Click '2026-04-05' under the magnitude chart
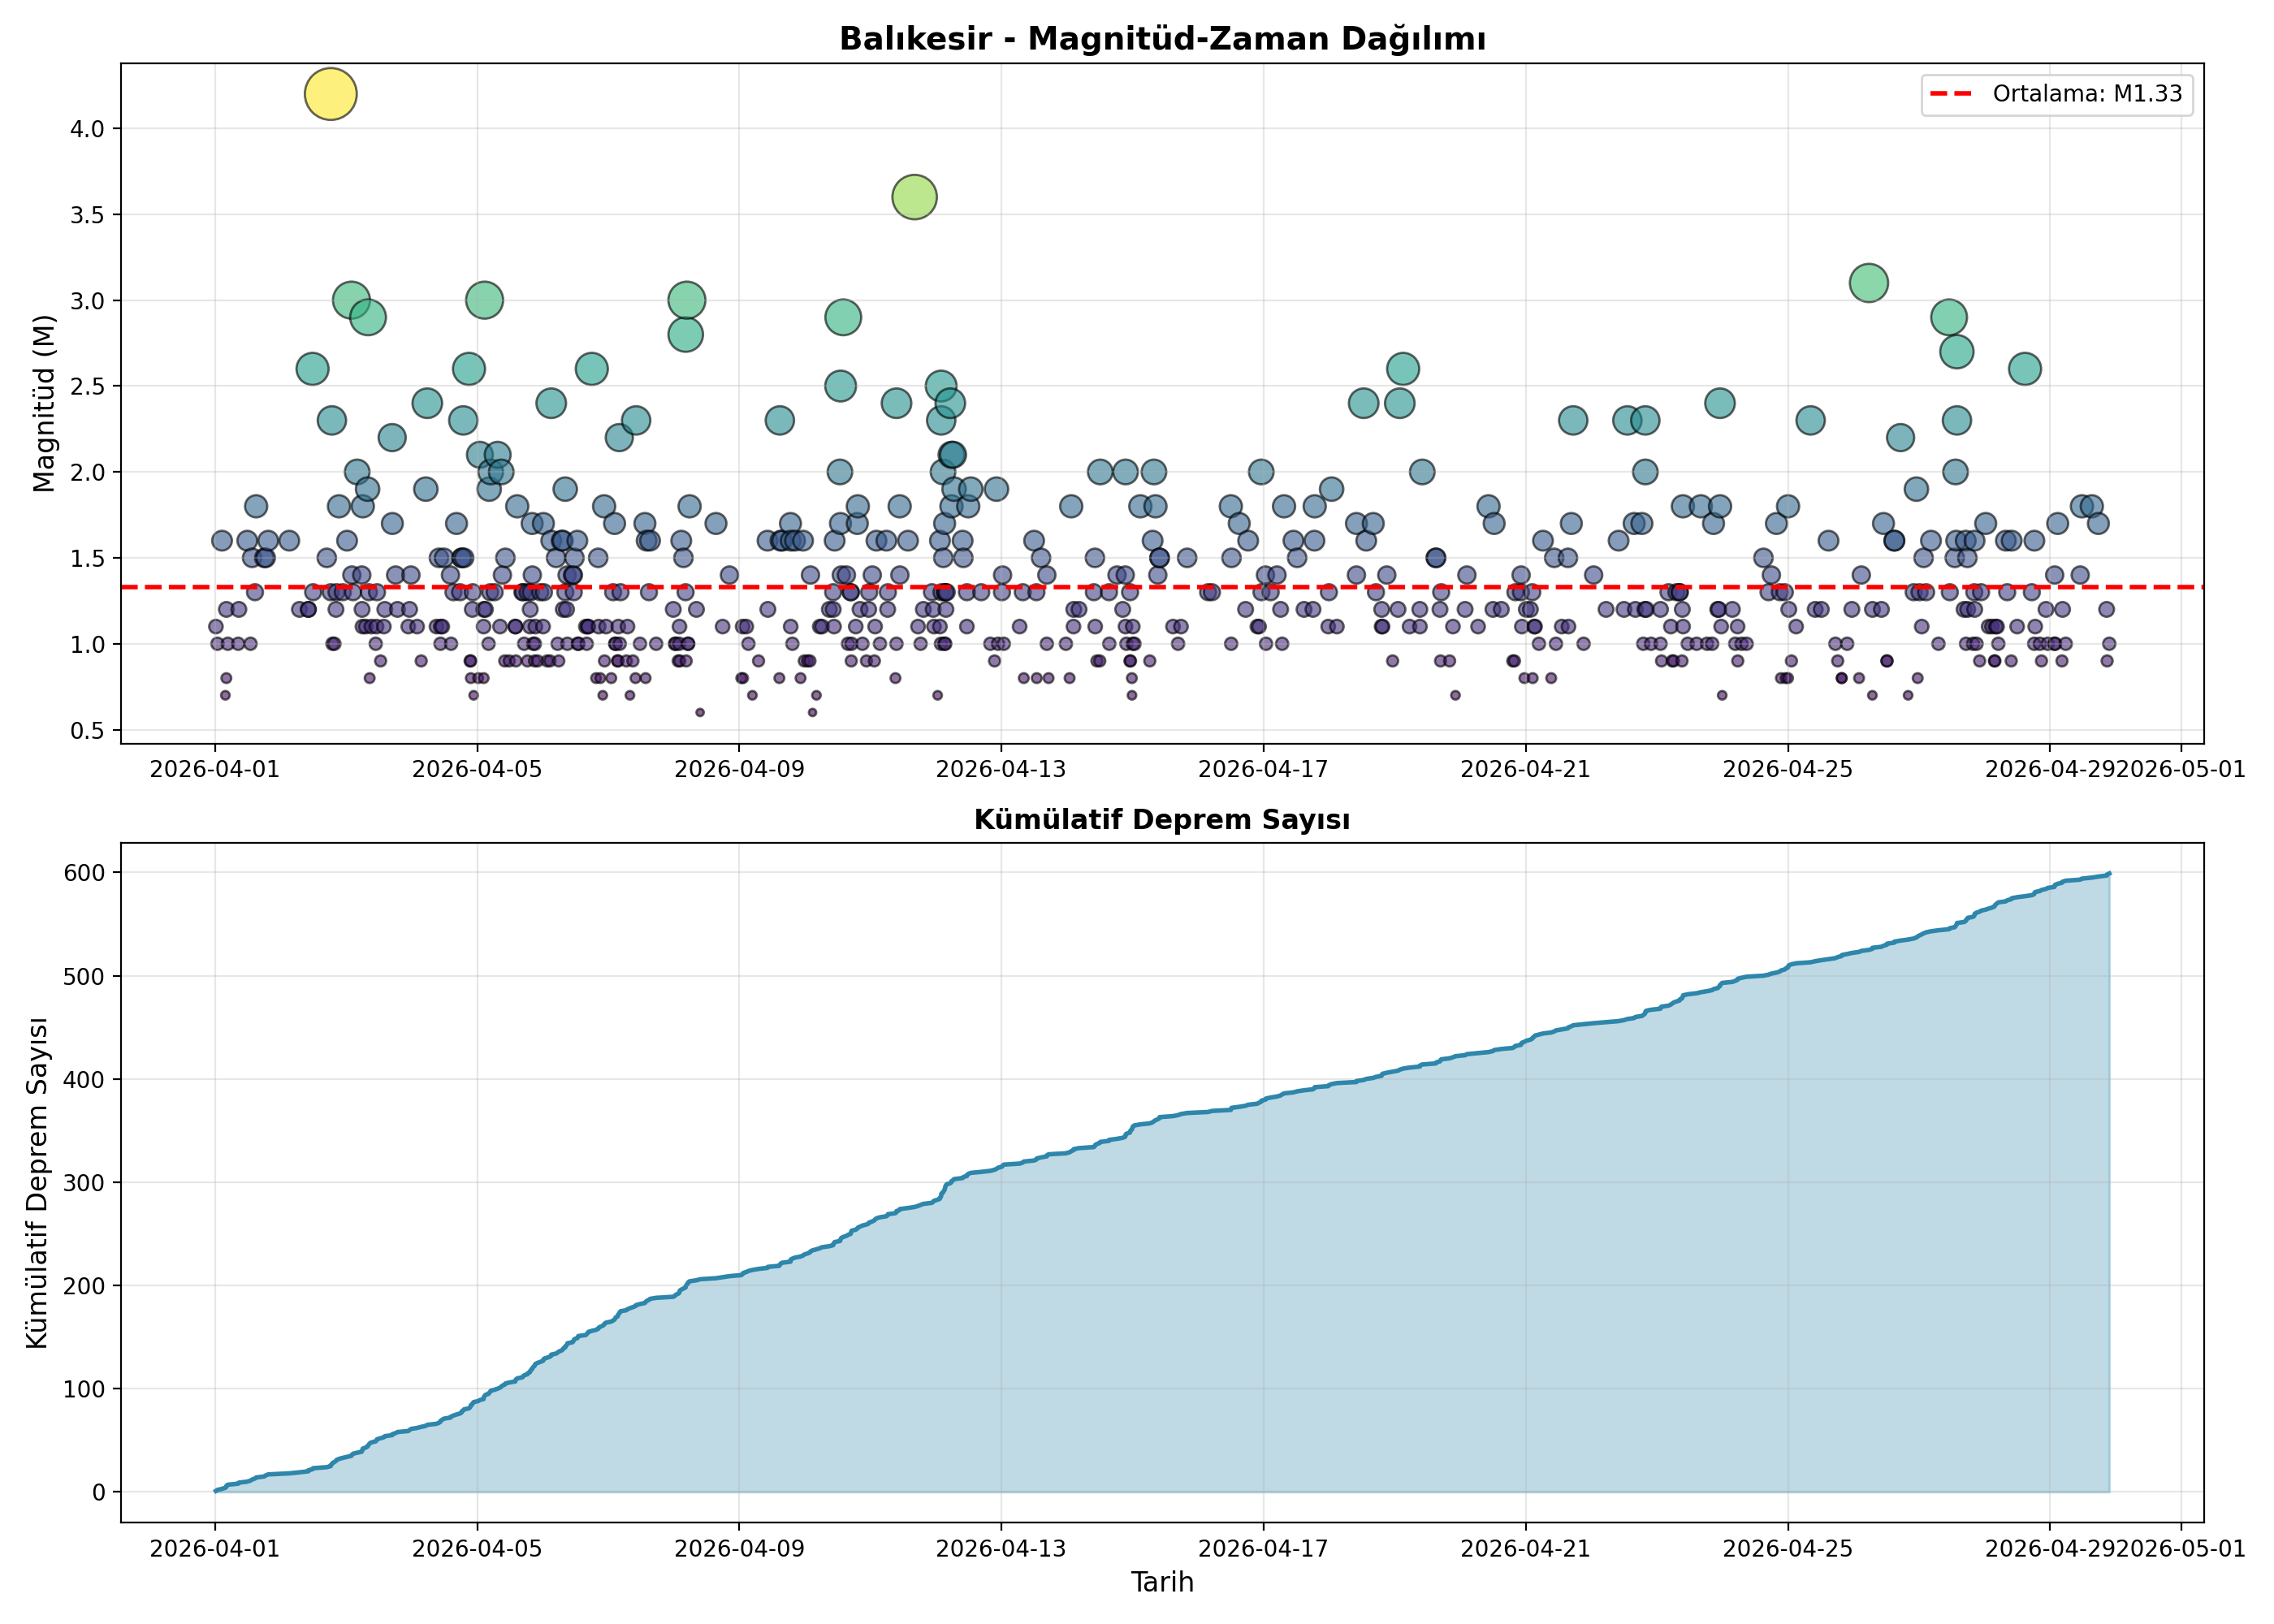 (x=477, y=769)
